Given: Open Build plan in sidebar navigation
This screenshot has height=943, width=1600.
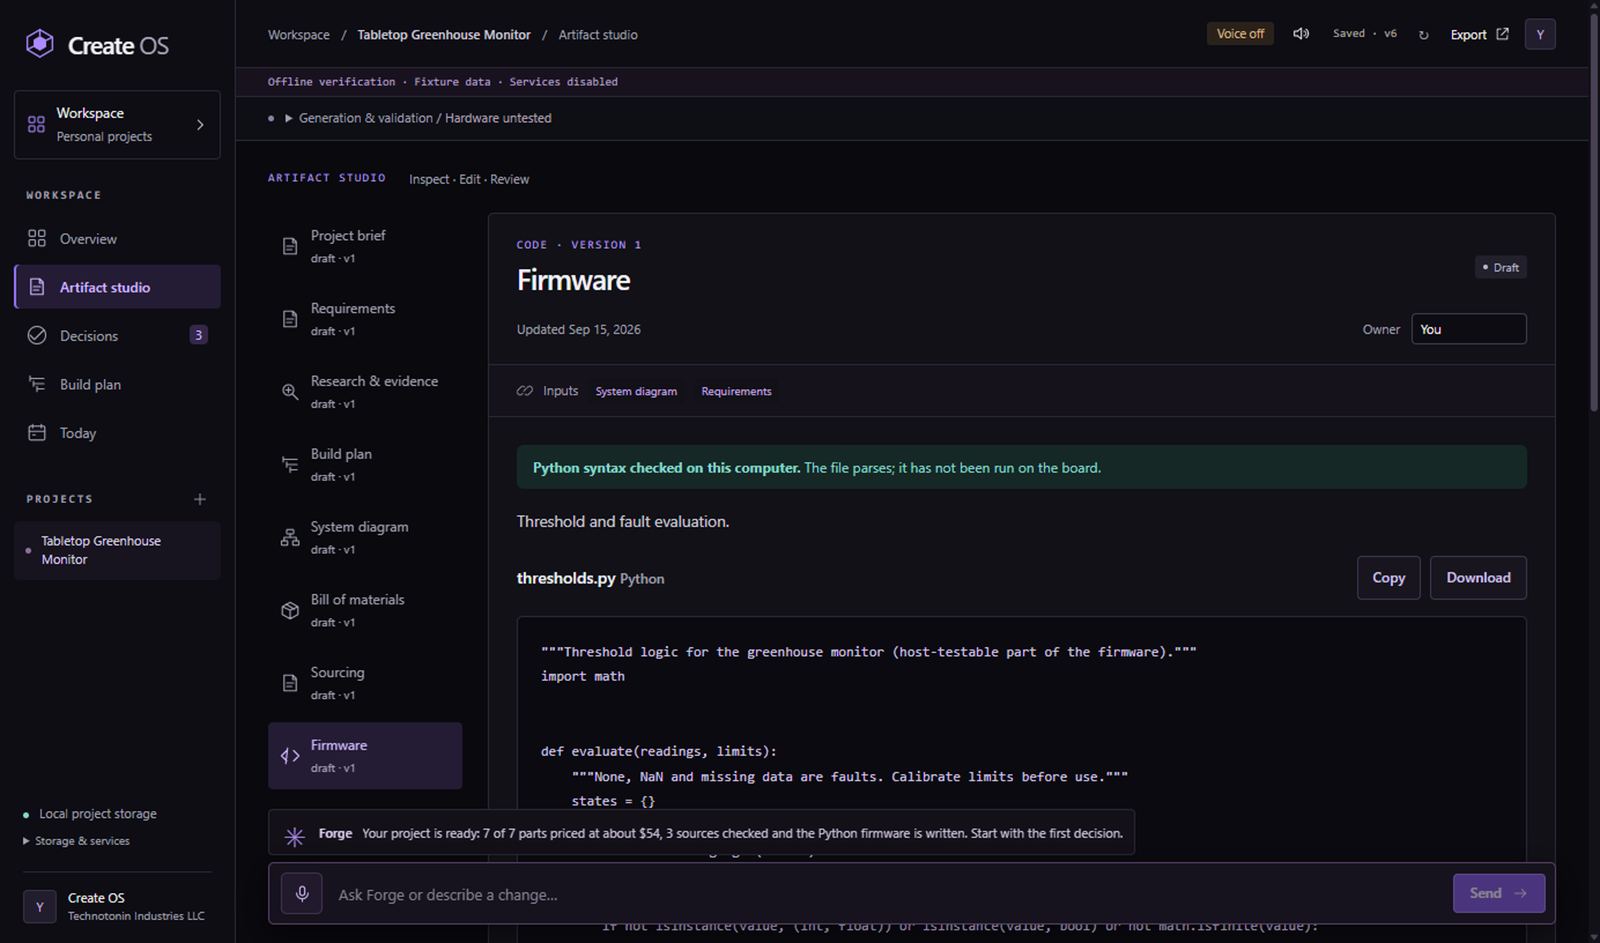Looking at the screenshot, I should point(117,384).
